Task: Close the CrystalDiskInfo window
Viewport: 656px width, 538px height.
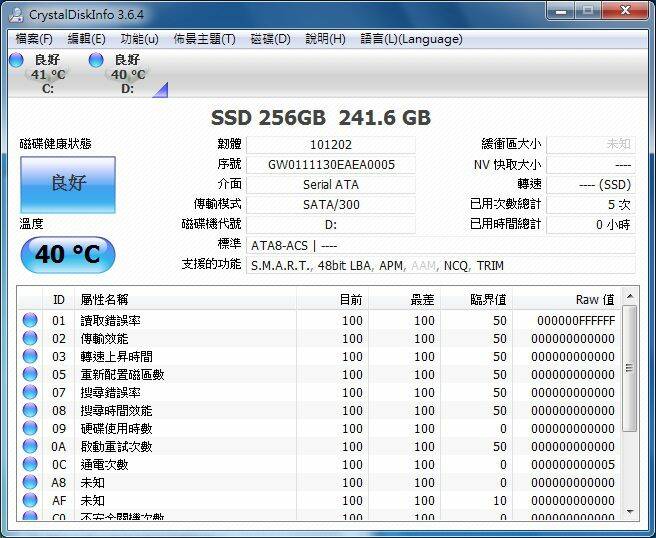Action: click(625, 11)
